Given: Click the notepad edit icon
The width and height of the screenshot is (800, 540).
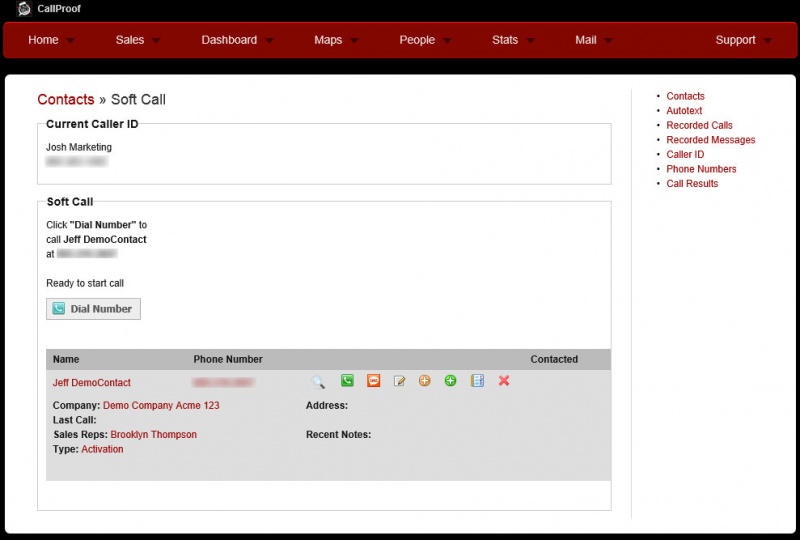Looking at the screenshot, I should 399,381.
